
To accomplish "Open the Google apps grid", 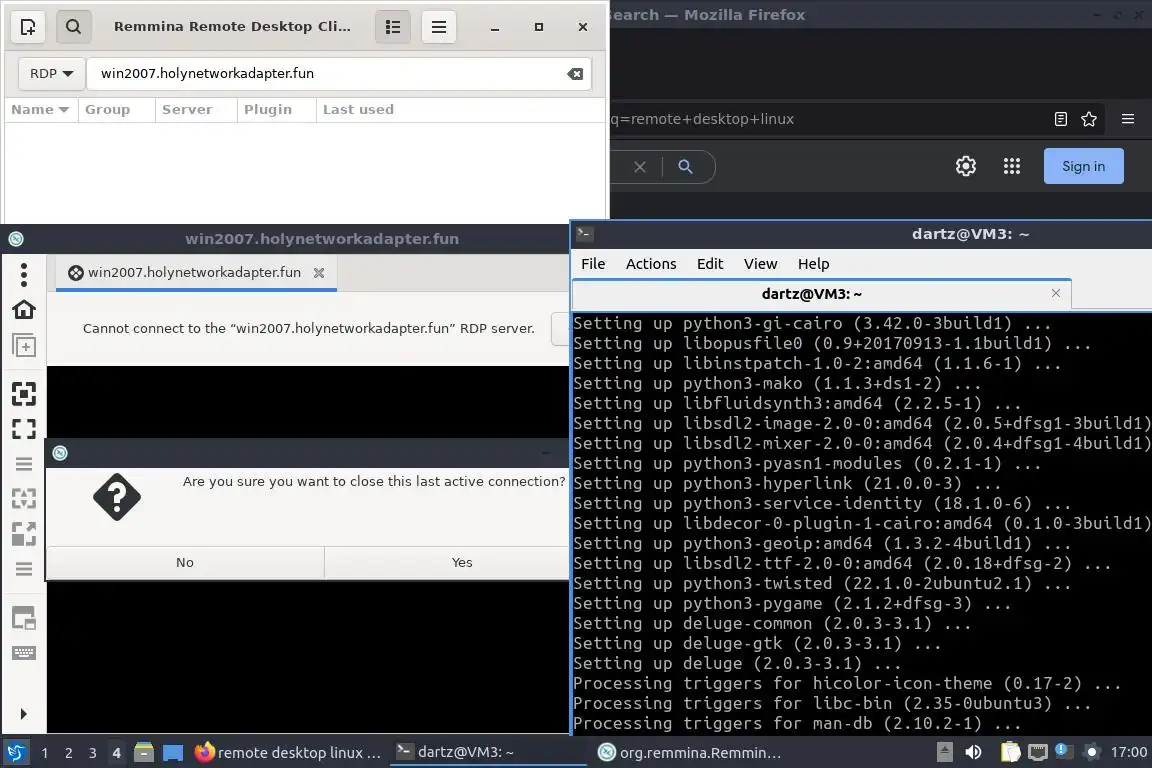I will click(x=1012, y=166).
